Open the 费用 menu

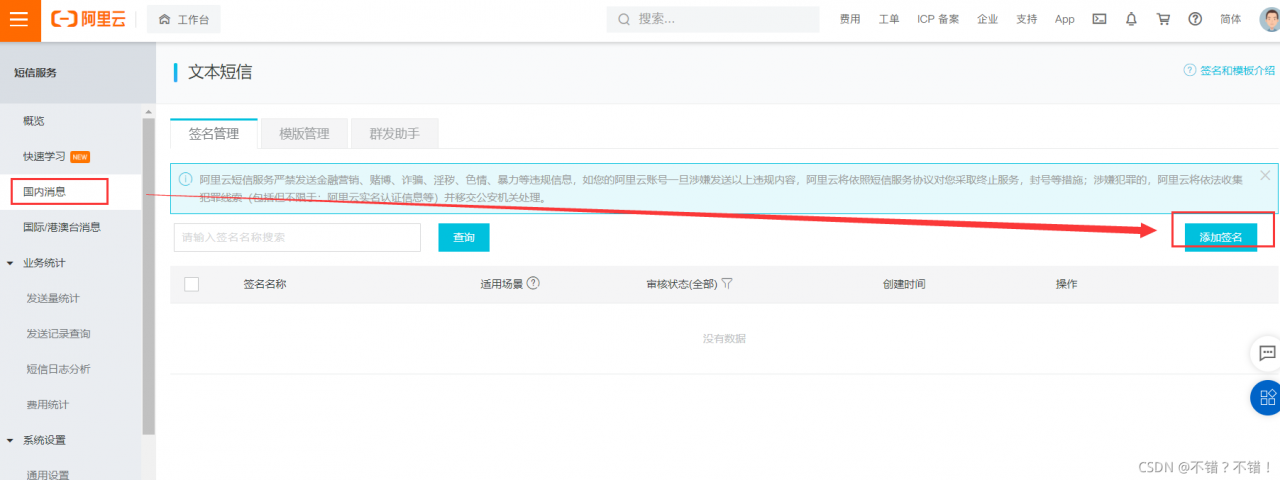(x=850, y=19)
